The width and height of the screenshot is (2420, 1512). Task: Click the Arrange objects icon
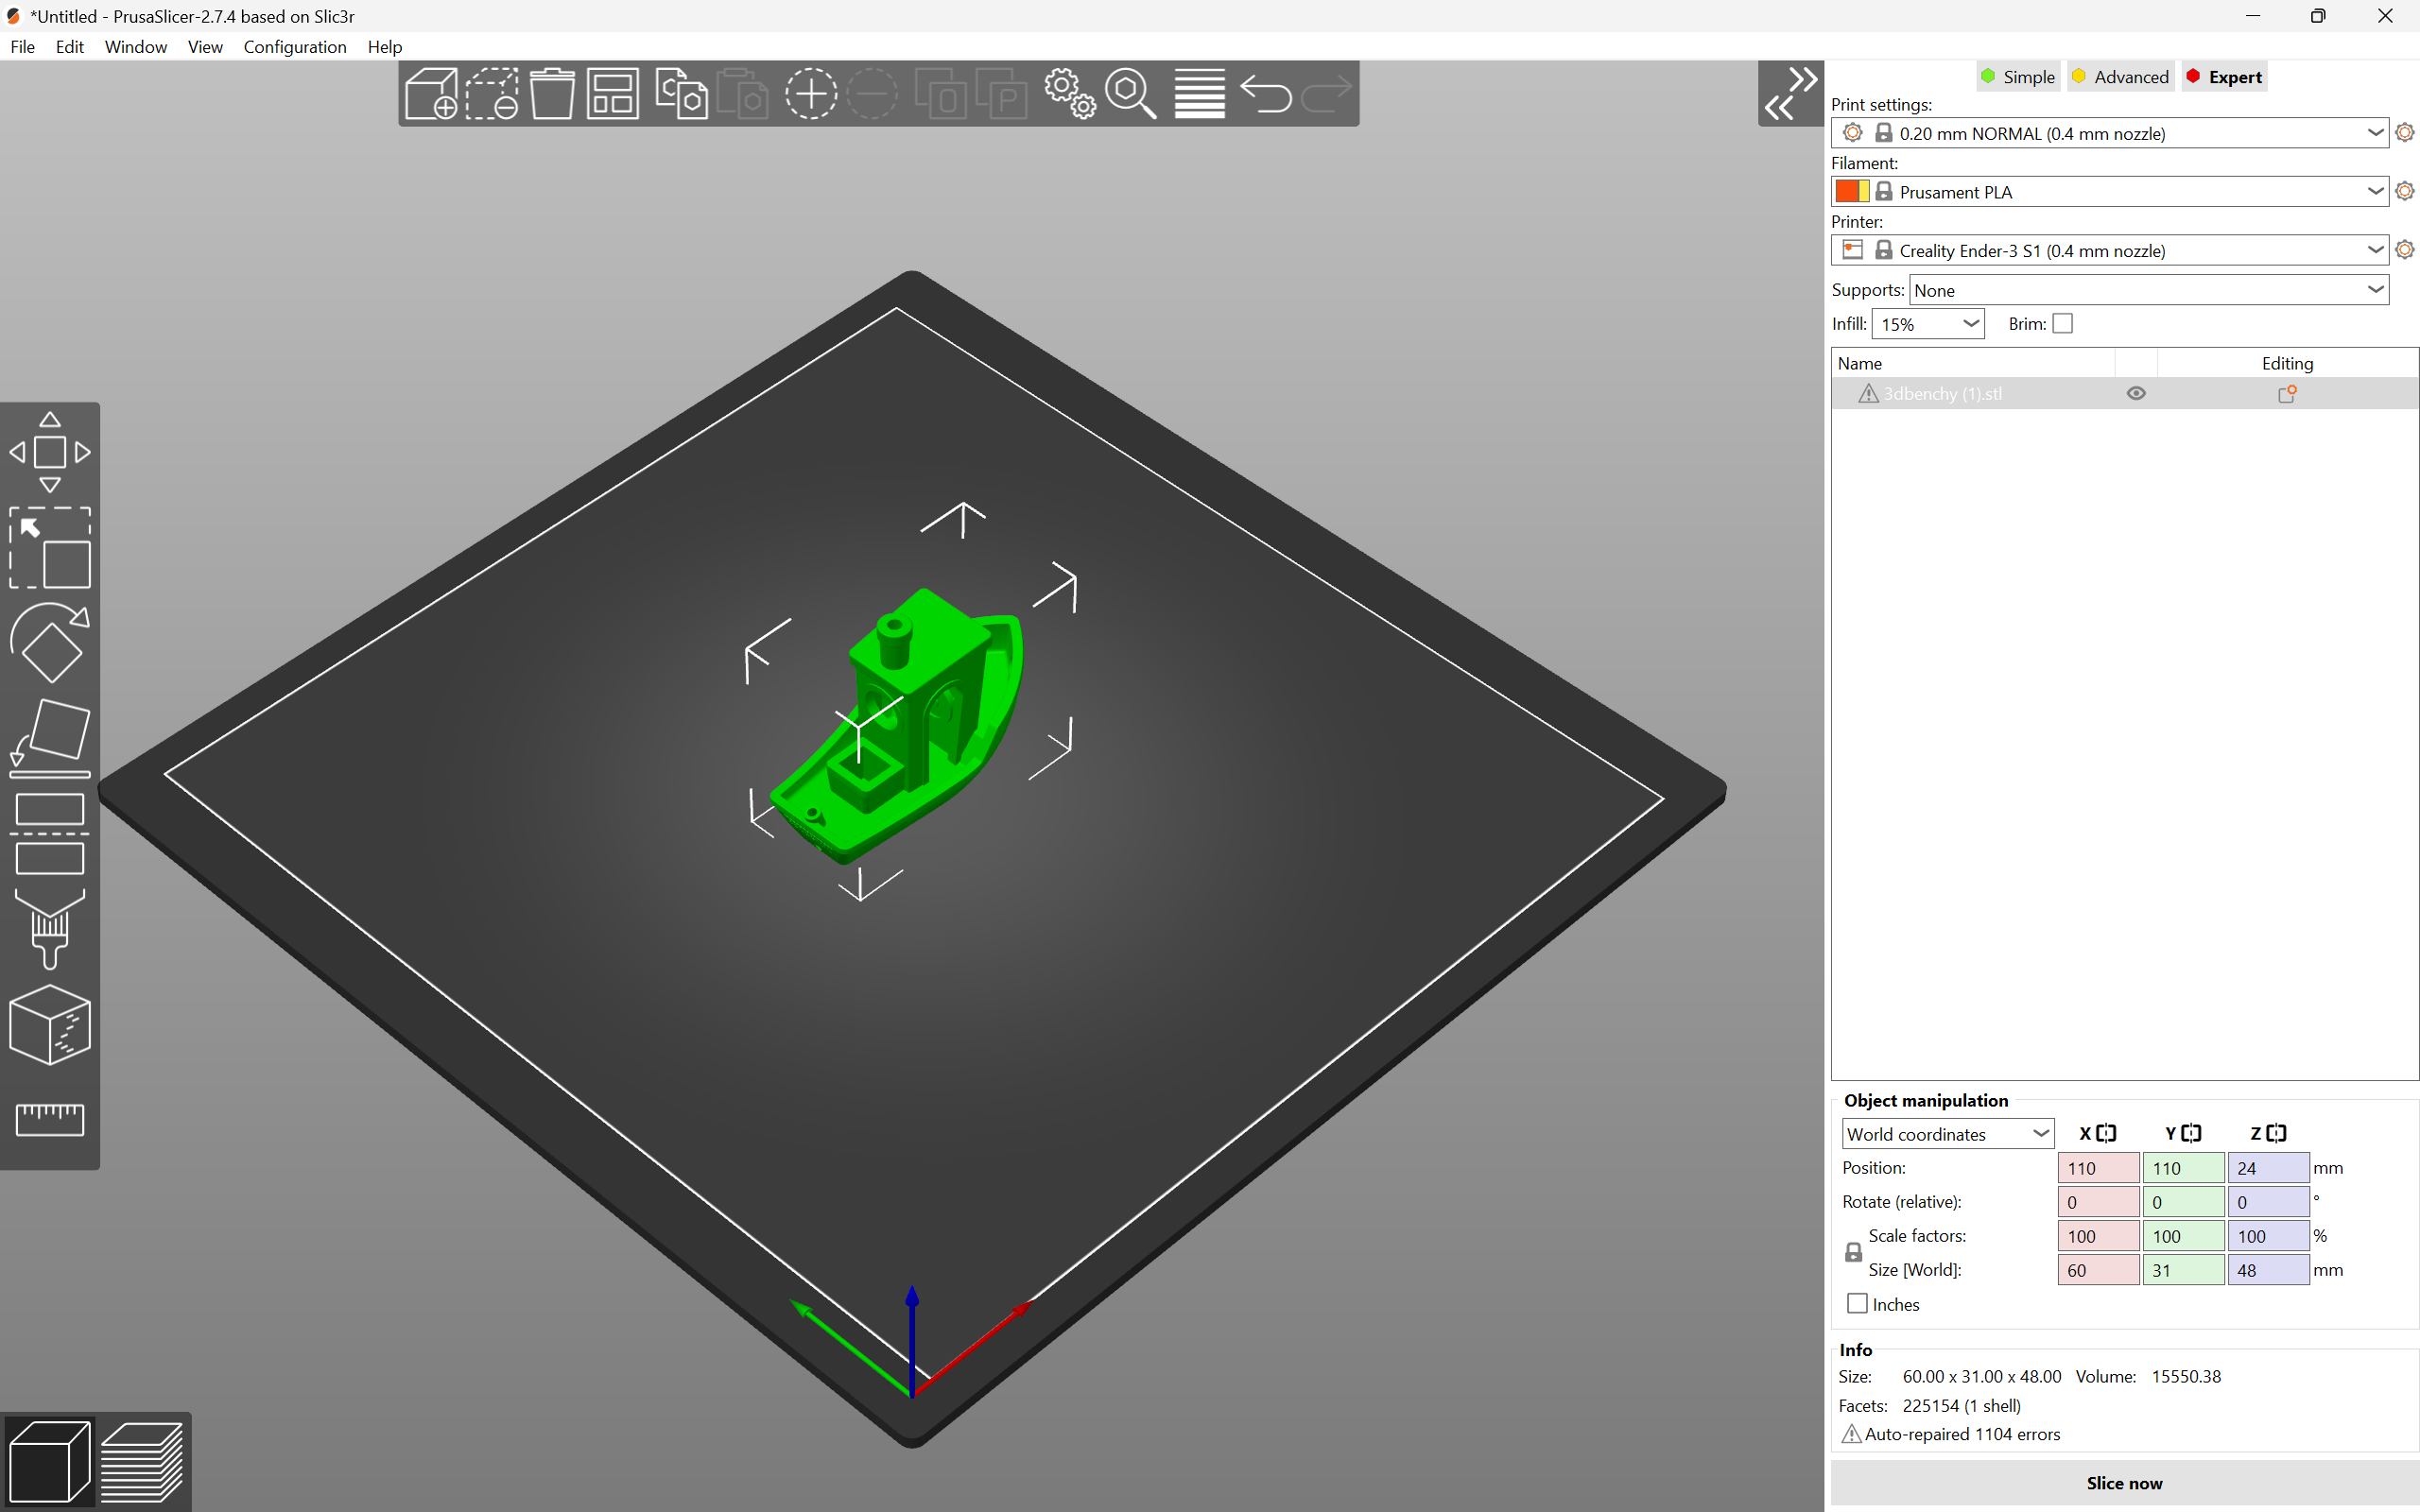612,94
